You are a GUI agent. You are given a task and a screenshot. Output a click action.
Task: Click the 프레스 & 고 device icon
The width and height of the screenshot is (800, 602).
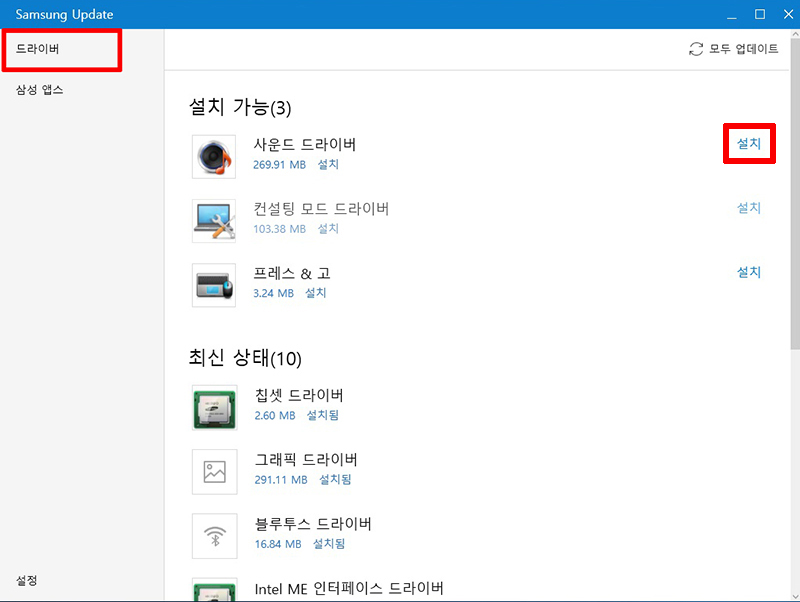(214, 285)
